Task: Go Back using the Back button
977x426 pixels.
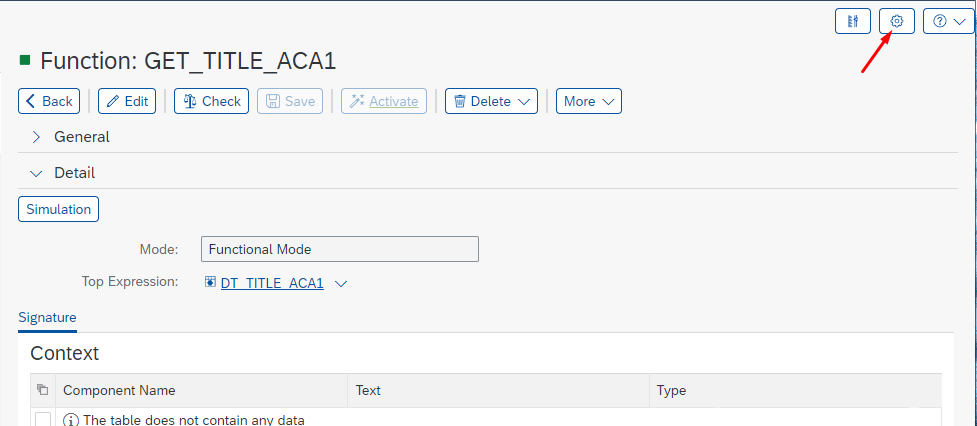Action: [49, 101]
